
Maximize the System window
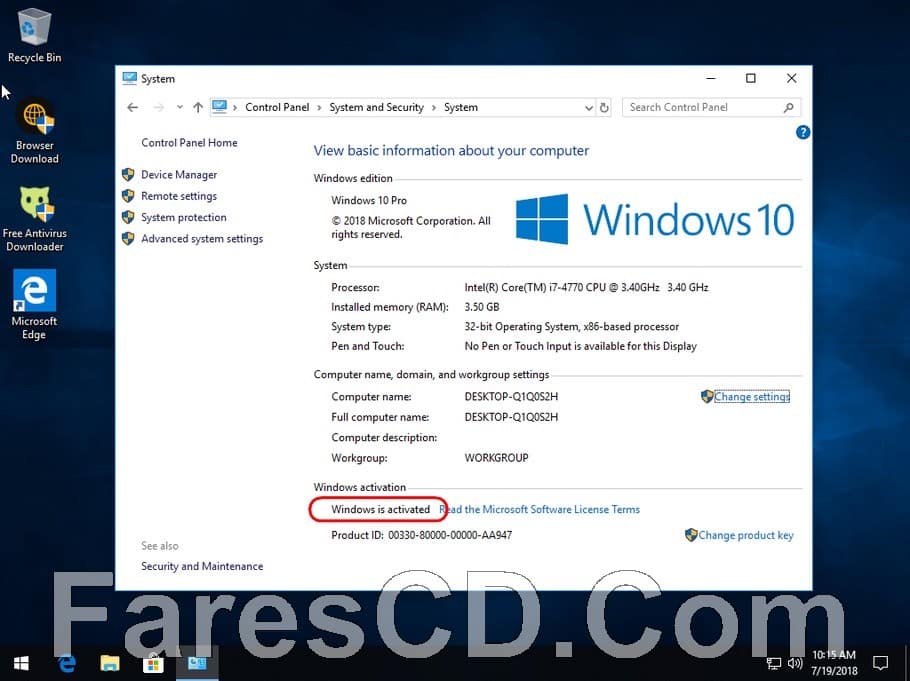coord(751,78)
